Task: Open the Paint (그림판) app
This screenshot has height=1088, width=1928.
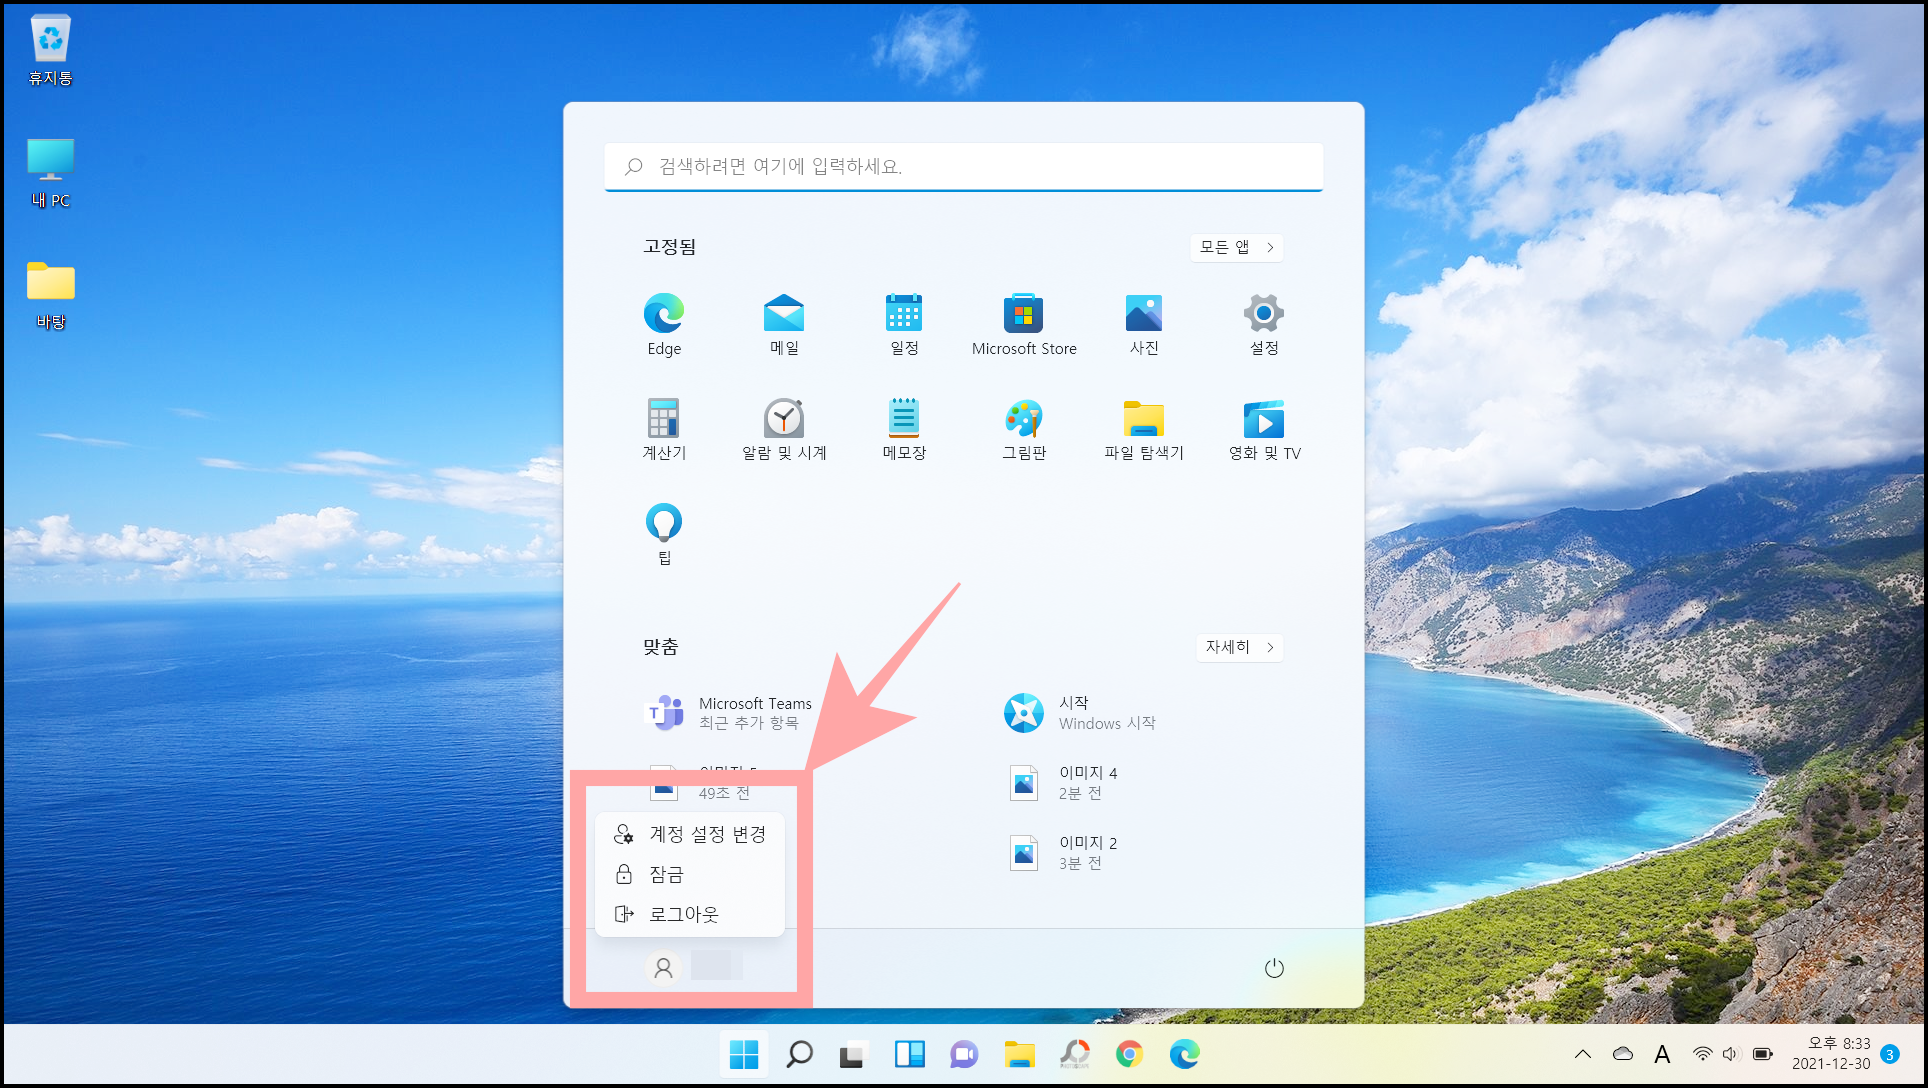Action: point(1023,428)
